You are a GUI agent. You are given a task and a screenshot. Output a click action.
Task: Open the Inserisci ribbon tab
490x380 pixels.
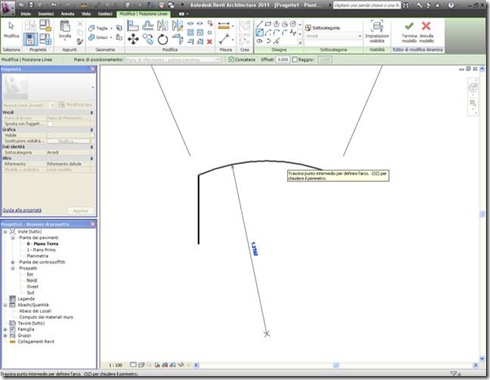coord(46,14)
